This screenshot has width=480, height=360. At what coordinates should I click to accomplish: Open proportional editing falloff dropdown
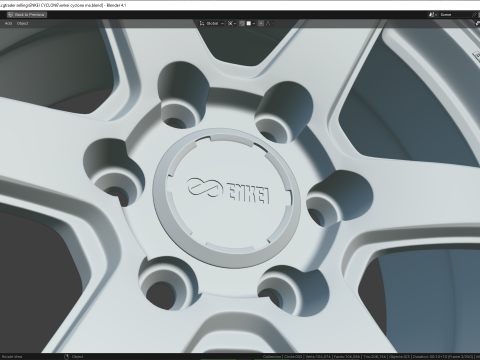[x=269, y=23]
